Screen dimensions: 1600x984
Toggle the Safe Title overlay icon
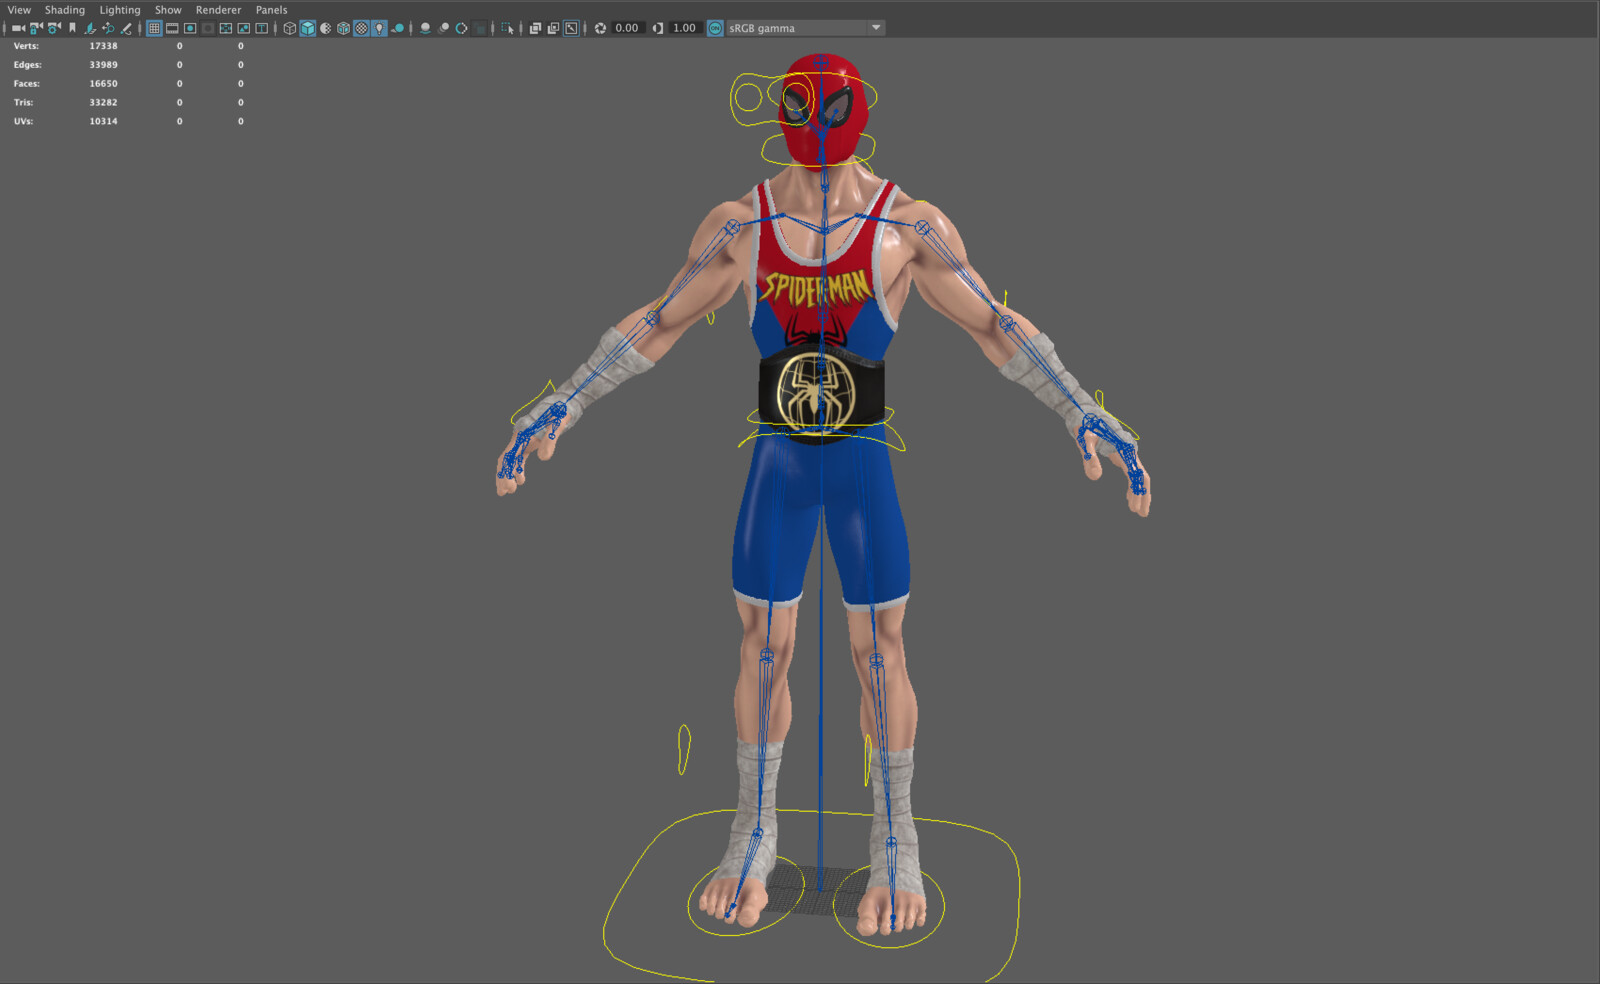[262, 28]
